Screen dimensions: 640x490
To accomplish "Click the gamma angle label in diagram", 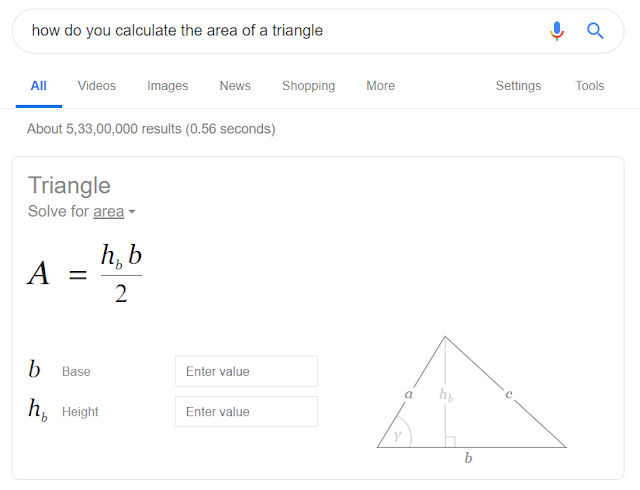I will pos(398,436).
